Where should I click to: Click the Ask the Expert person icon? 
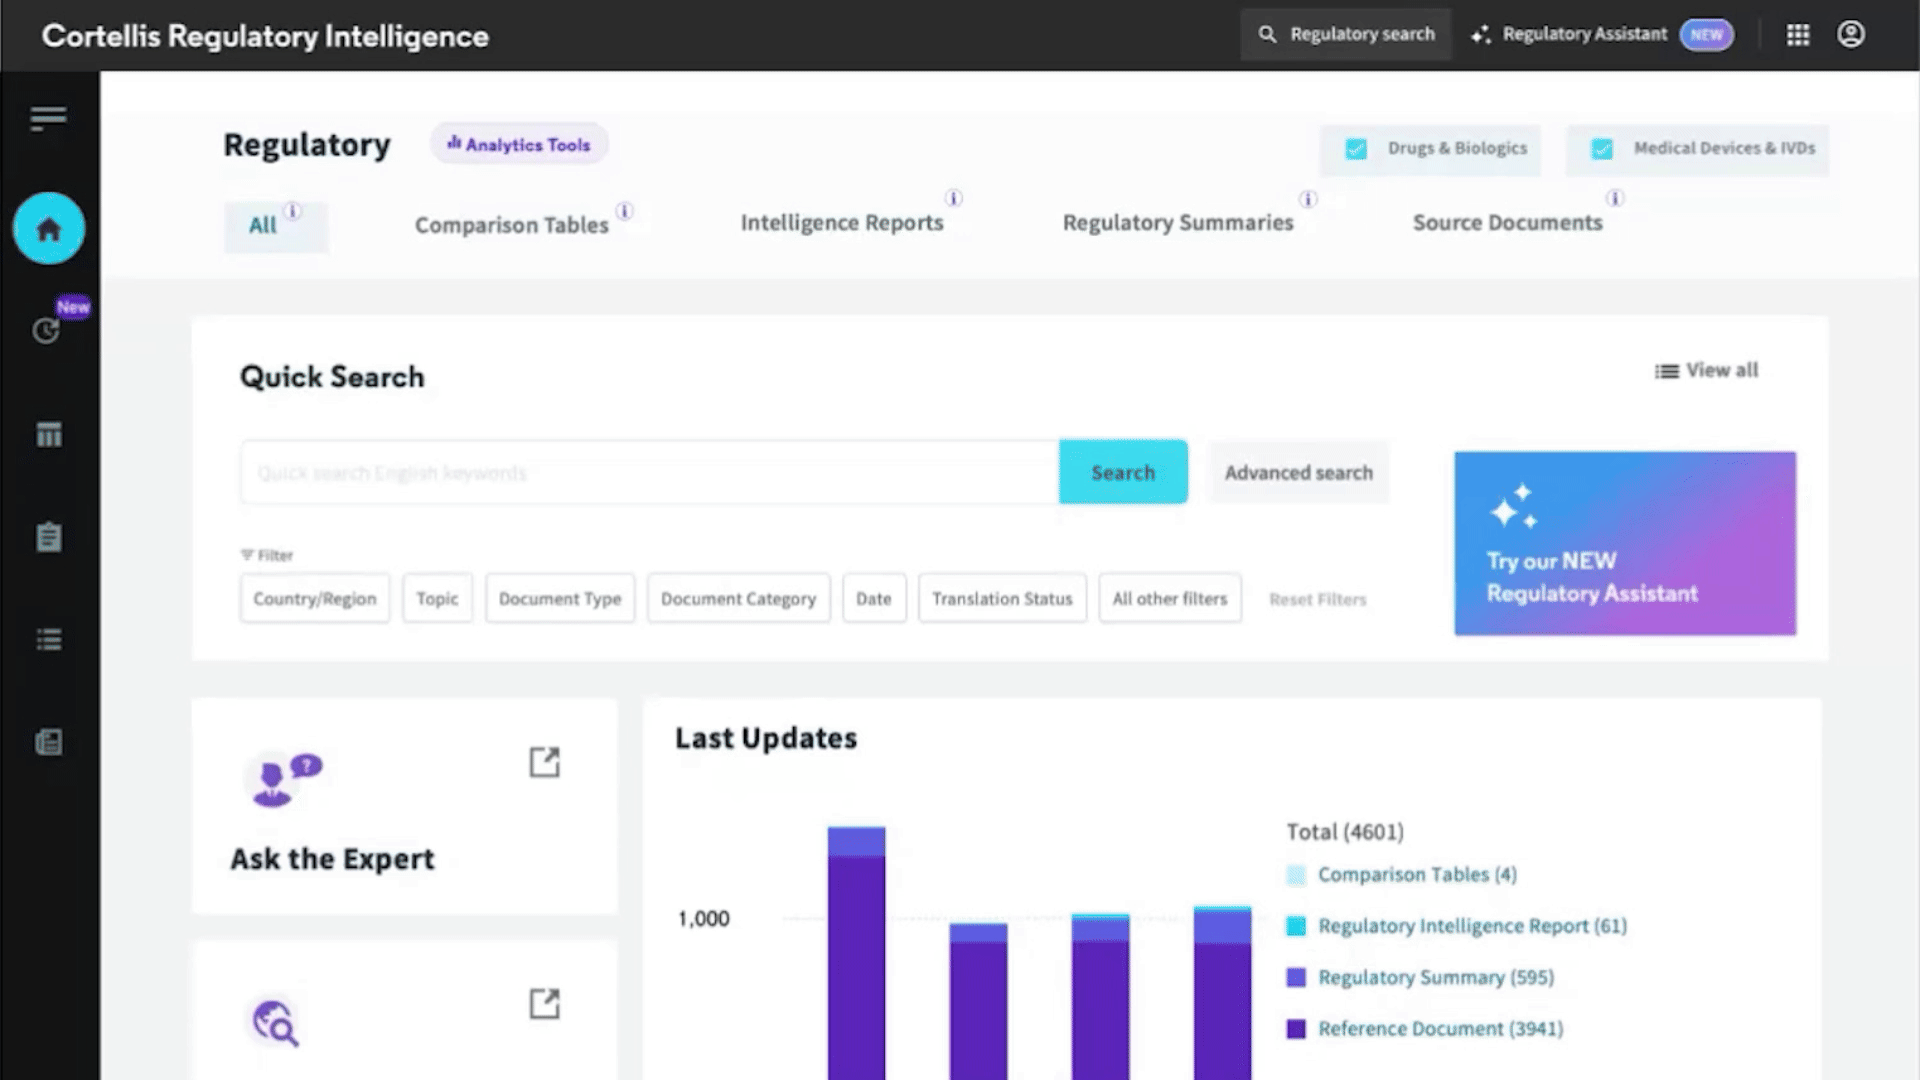[x=282, y=779]
